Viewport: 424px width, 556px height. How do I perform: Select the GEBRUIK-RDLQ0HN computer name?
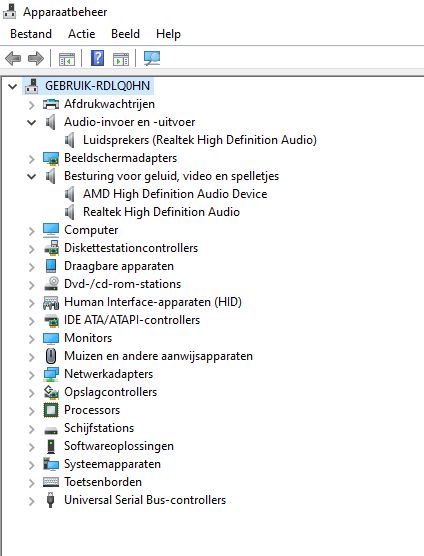pyautogui.click(x=97, y=86)
